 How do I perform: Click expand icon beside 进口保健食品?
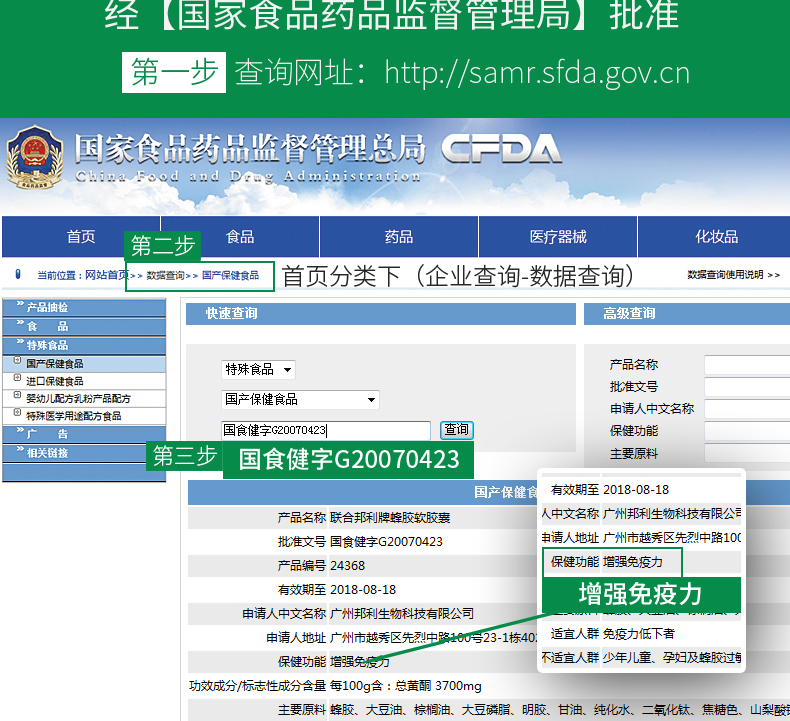[17, 380]
